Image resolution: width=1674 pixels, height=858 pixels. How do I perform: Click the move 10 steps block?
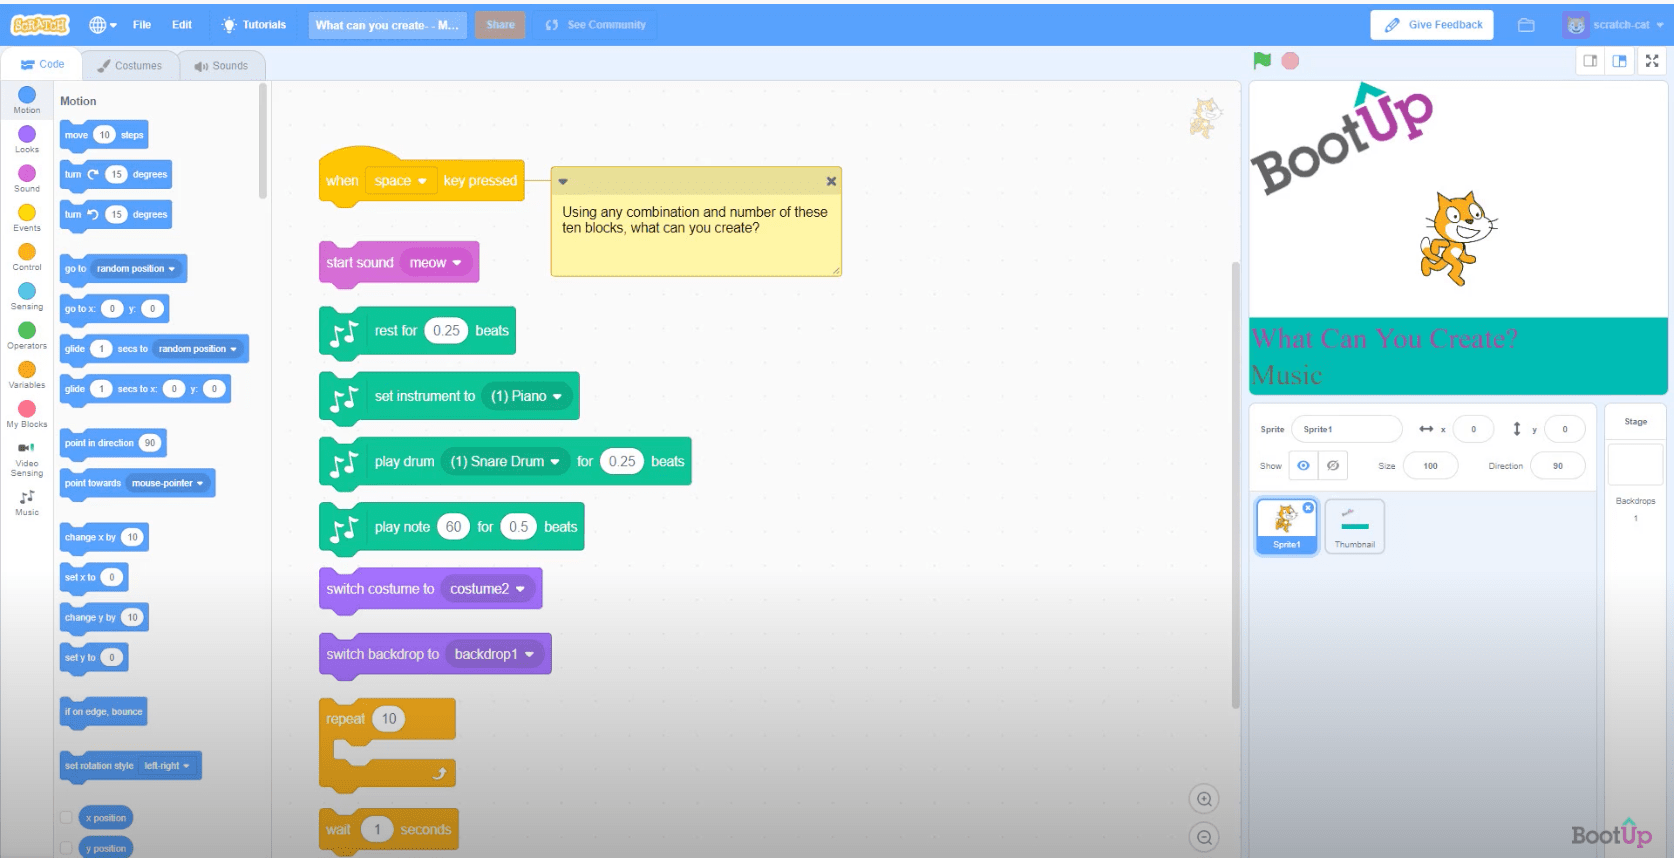pyautogui.click(x=104, y=135)
